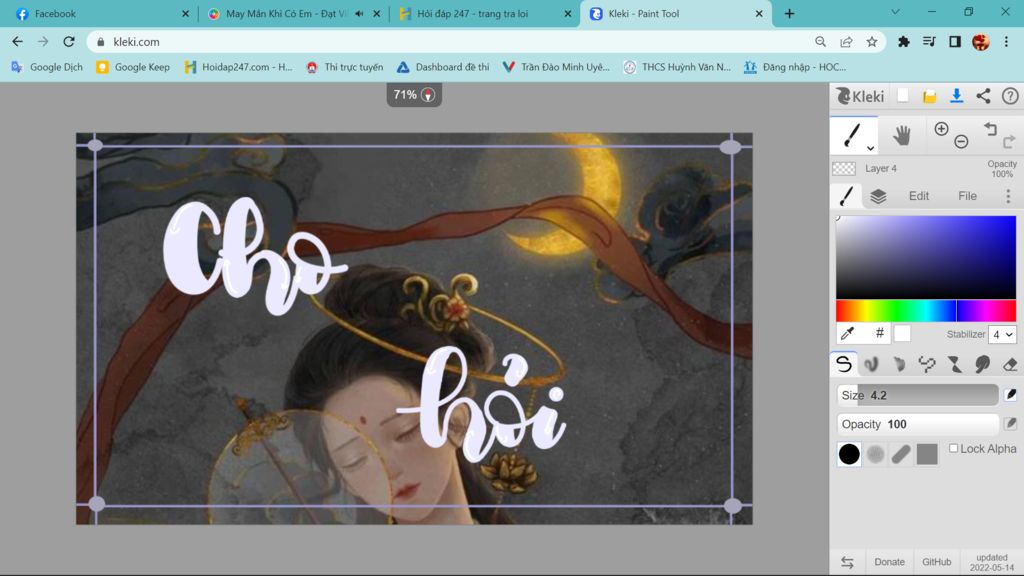This screenshot has width=1024, height=576.
Task: Open the three-dot more options menu
Action: point(1008,196)
